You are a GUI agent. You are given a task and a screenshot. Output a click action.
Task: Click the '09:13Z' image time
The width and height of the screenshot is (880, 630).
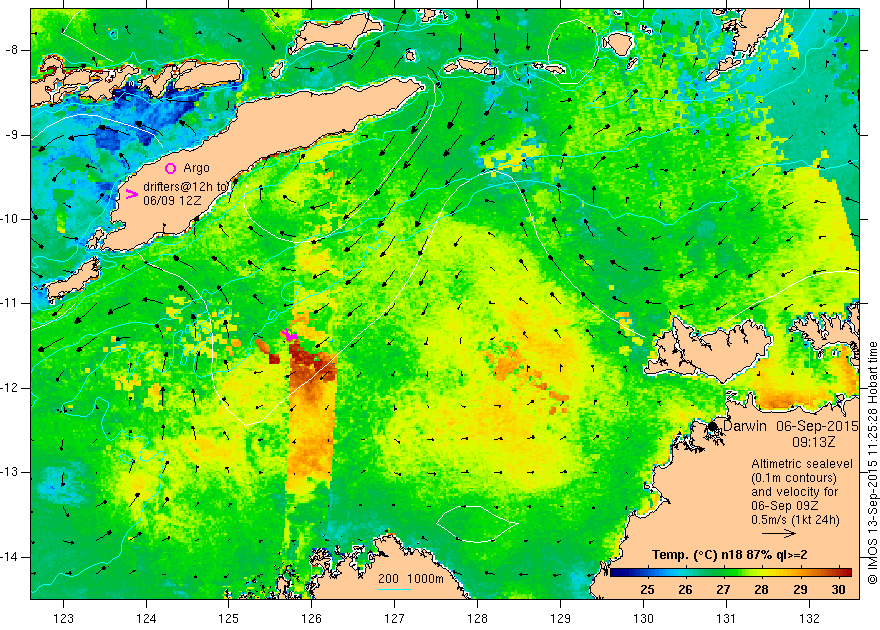click(813, 442)
